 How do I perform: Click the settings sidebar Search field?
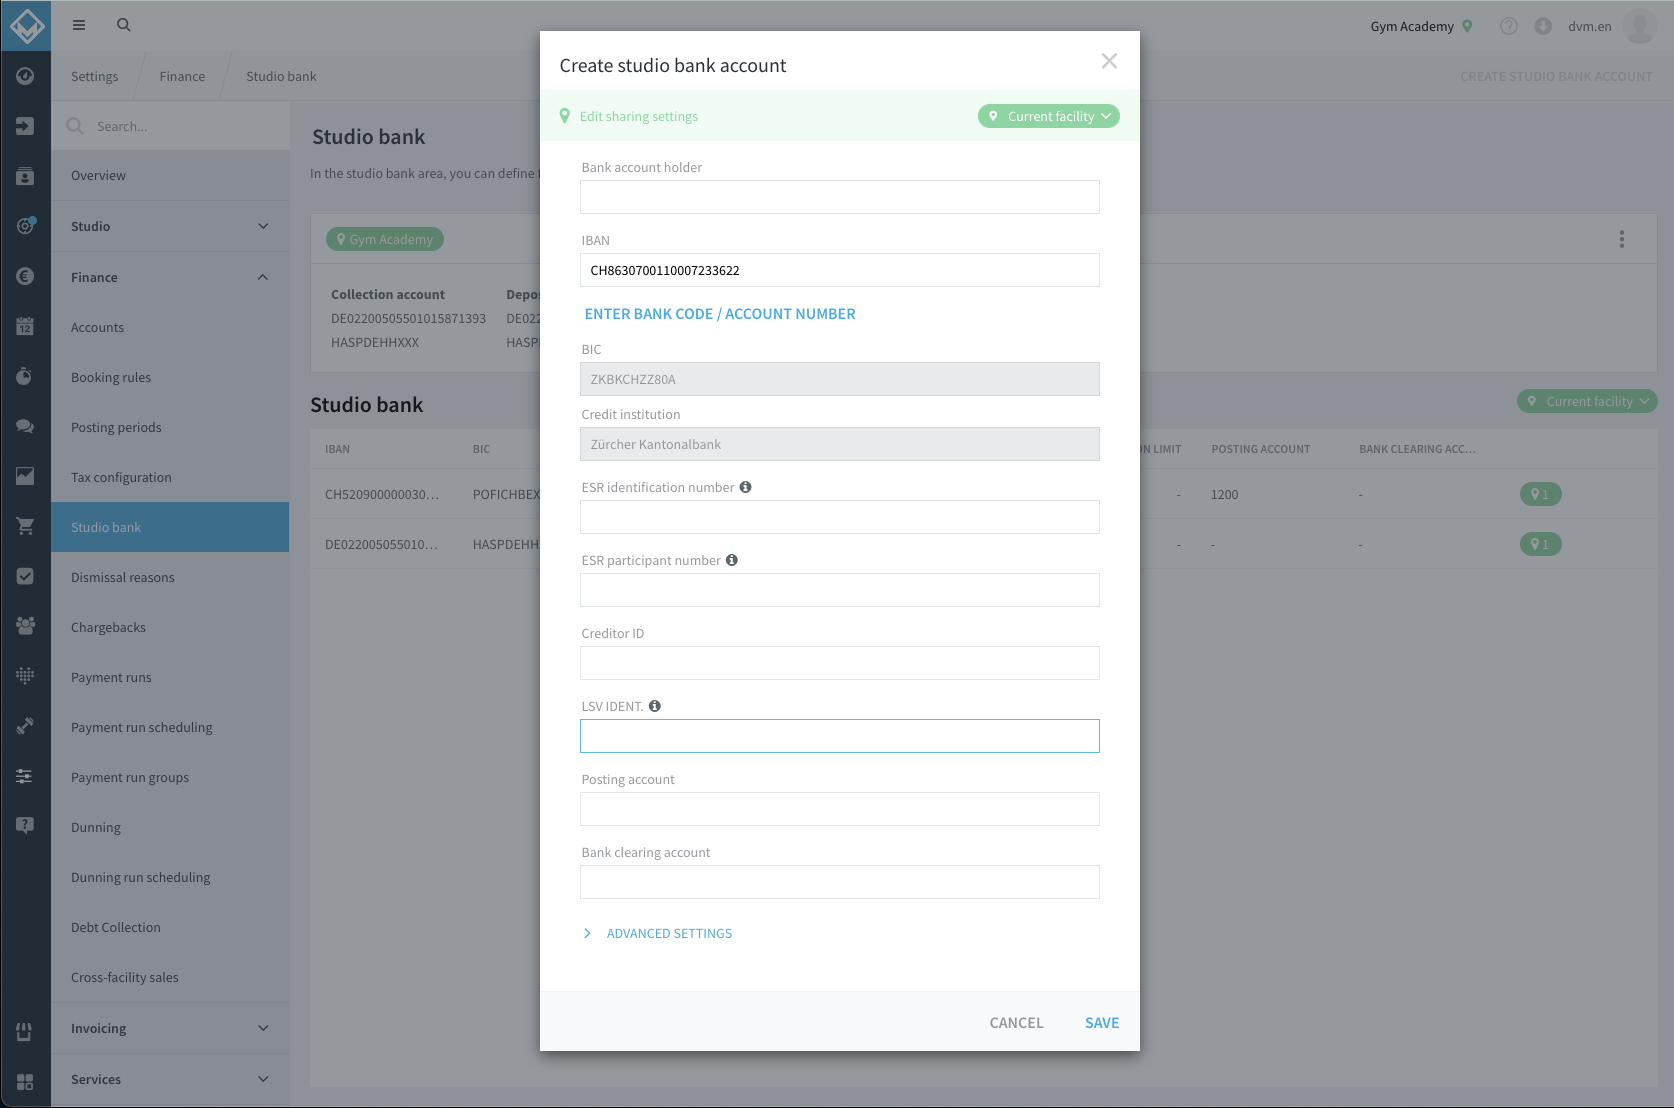pos(170,126)
